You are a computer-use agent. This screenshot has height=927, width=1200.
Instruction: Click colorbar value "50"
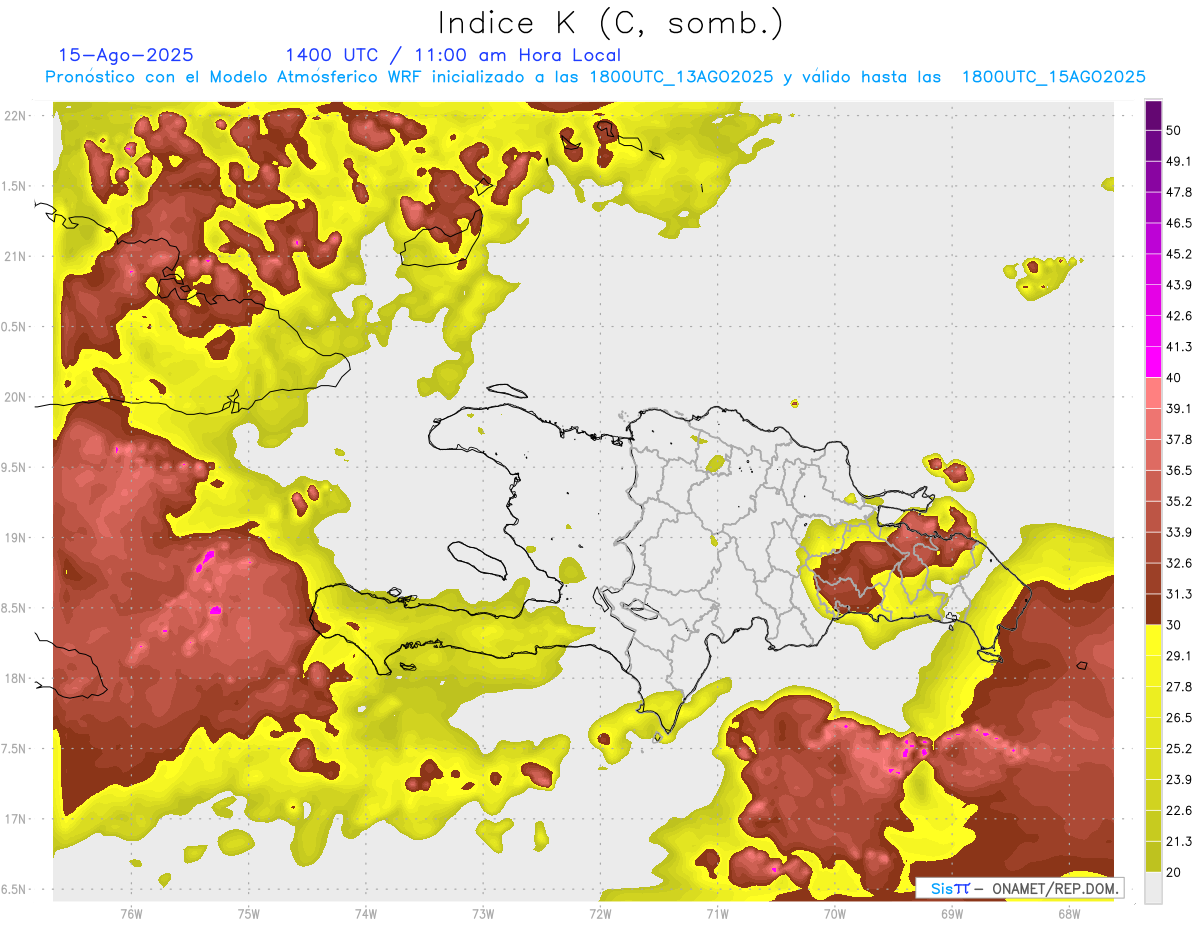(1174, 131)
